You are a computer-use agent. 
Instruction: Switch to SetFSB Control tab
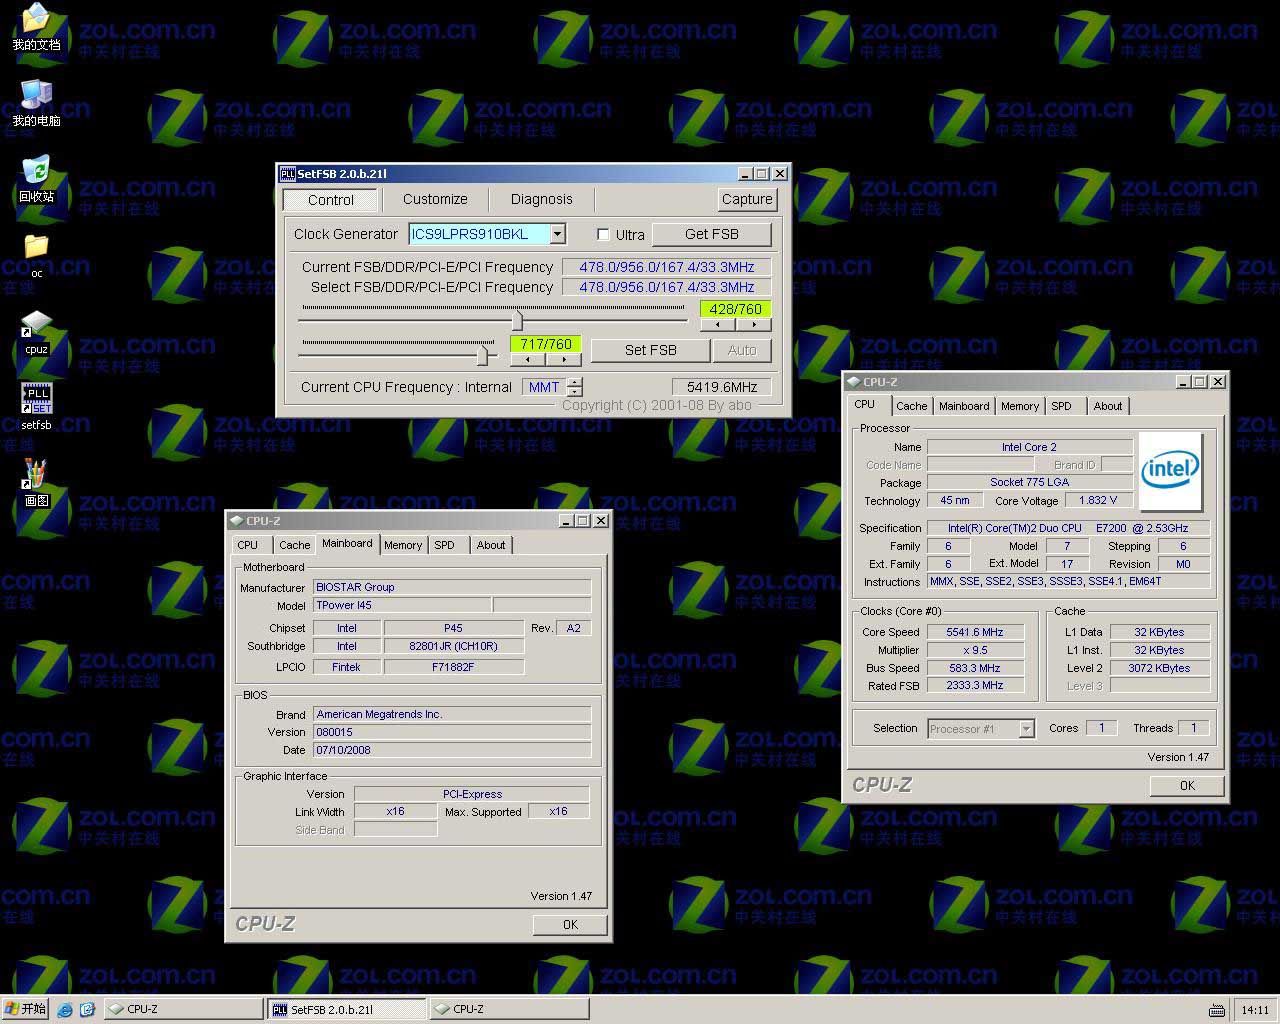coord(331,200)
